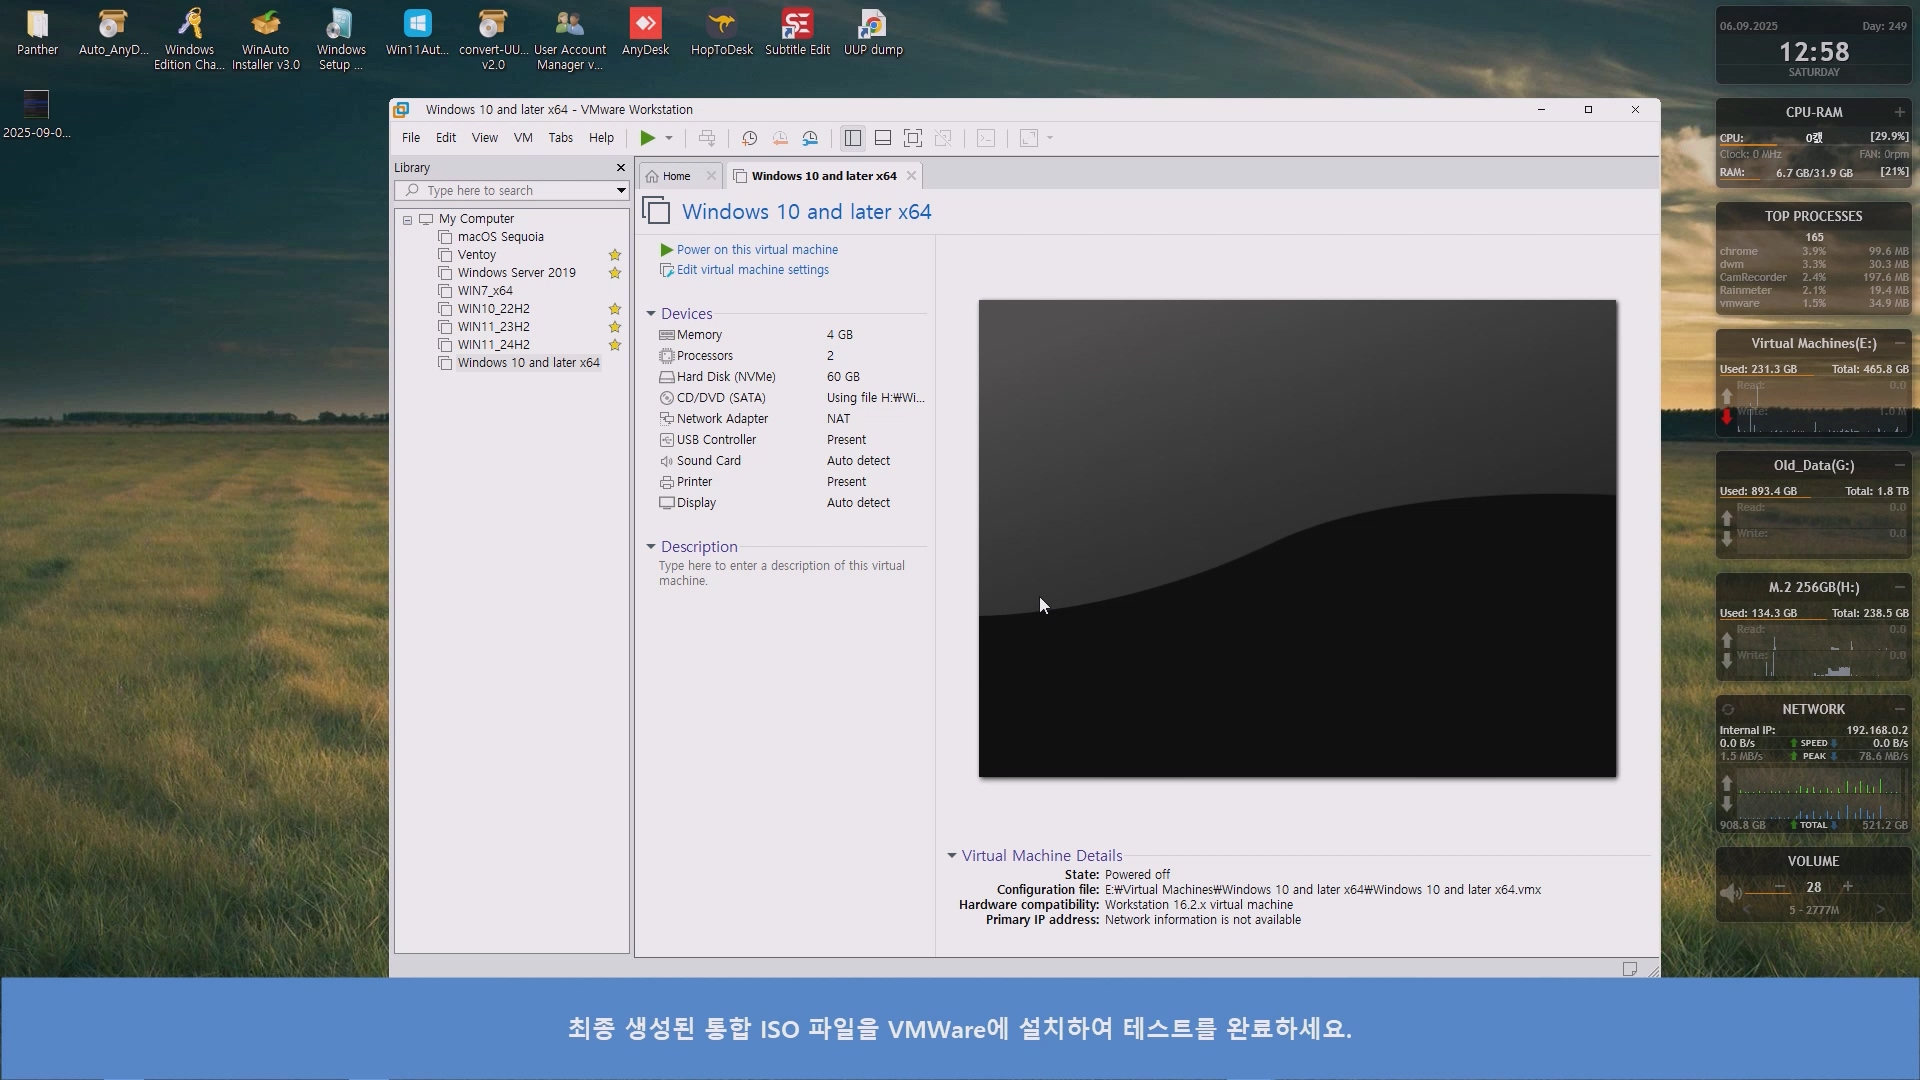This screenshot has width=1920, height=1080.
Task: Open the power options dropdown arrow
Action: (x=669, y=138)
